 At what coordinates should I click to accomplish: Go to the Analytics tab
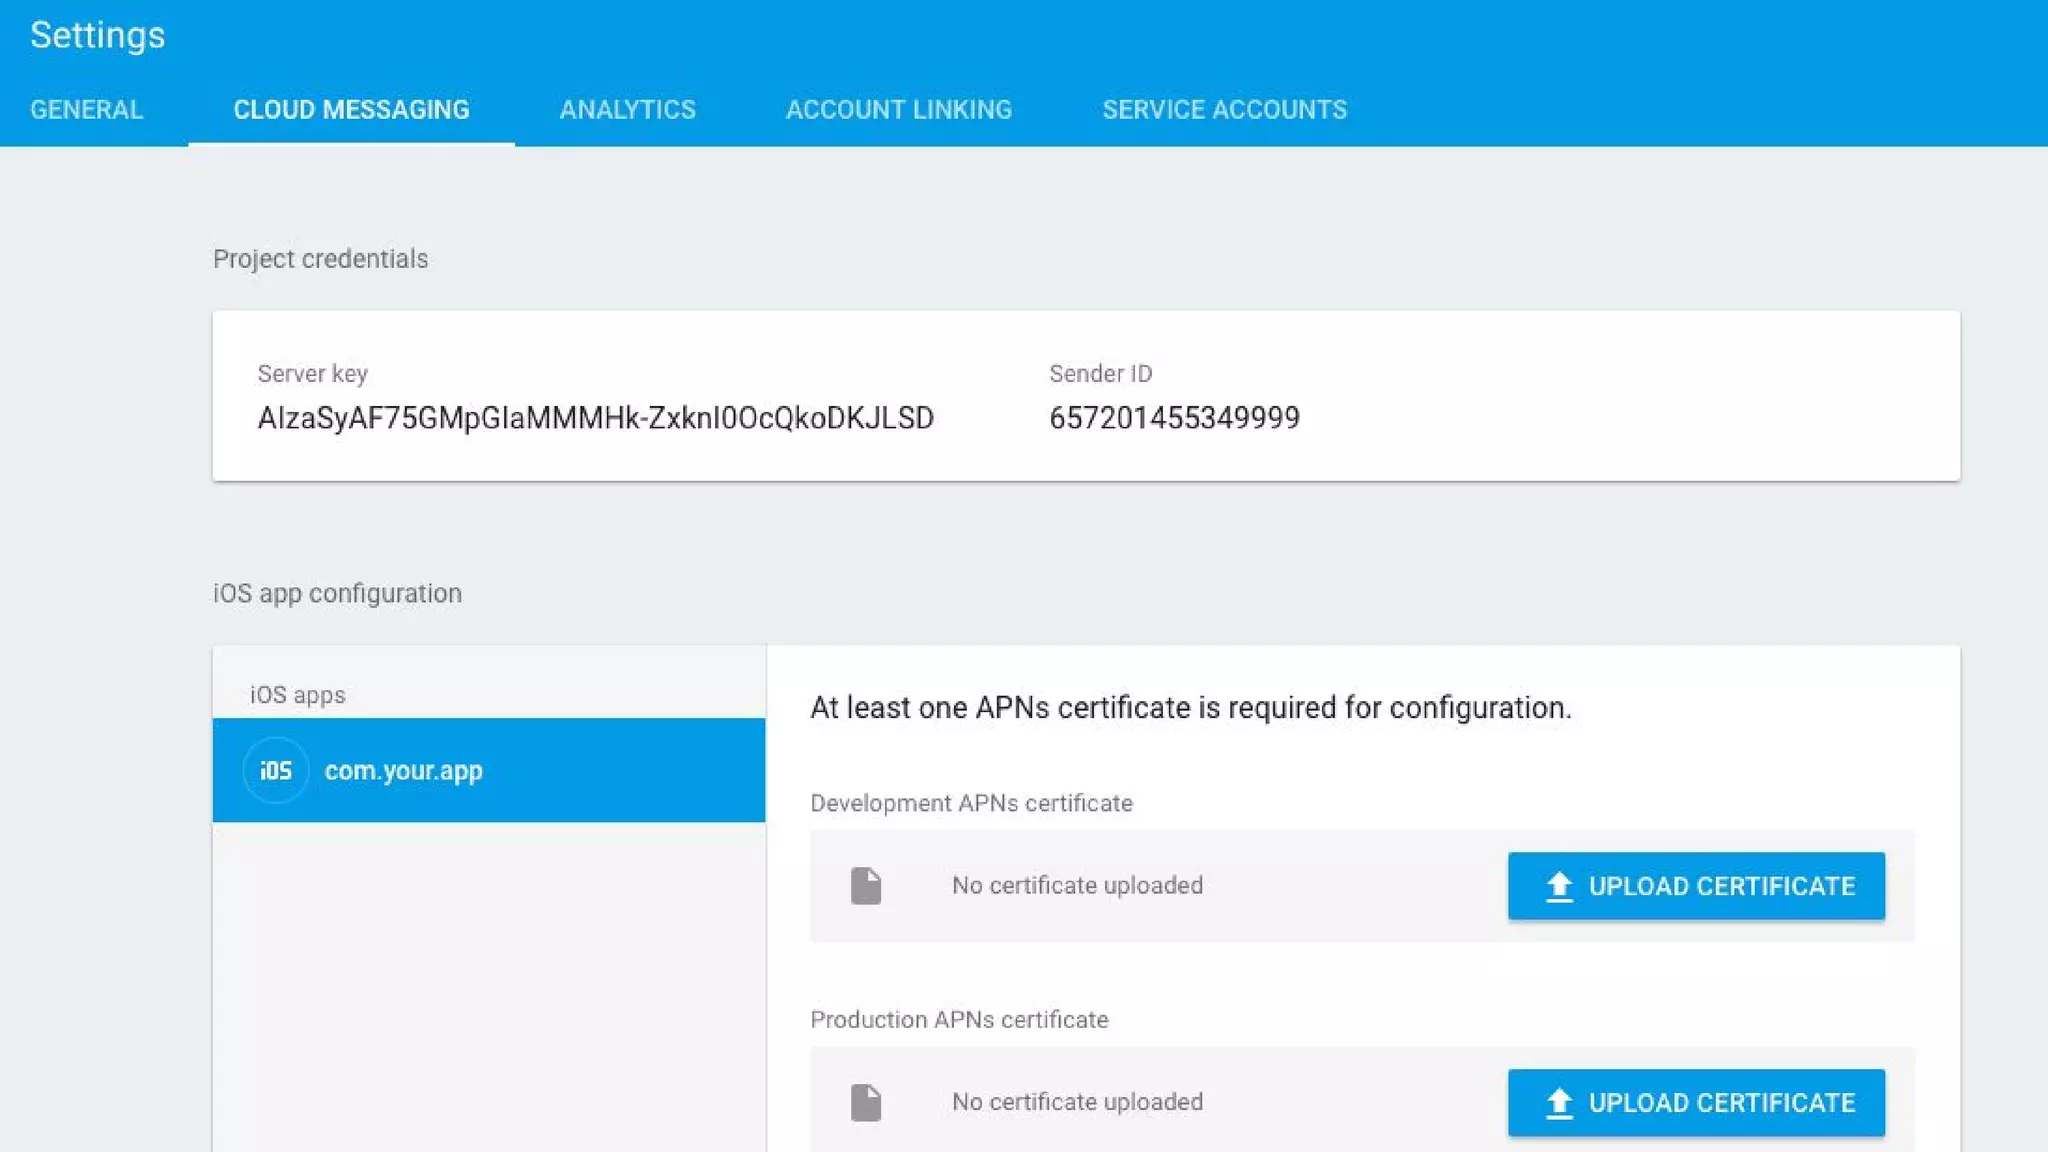(627, 109)
